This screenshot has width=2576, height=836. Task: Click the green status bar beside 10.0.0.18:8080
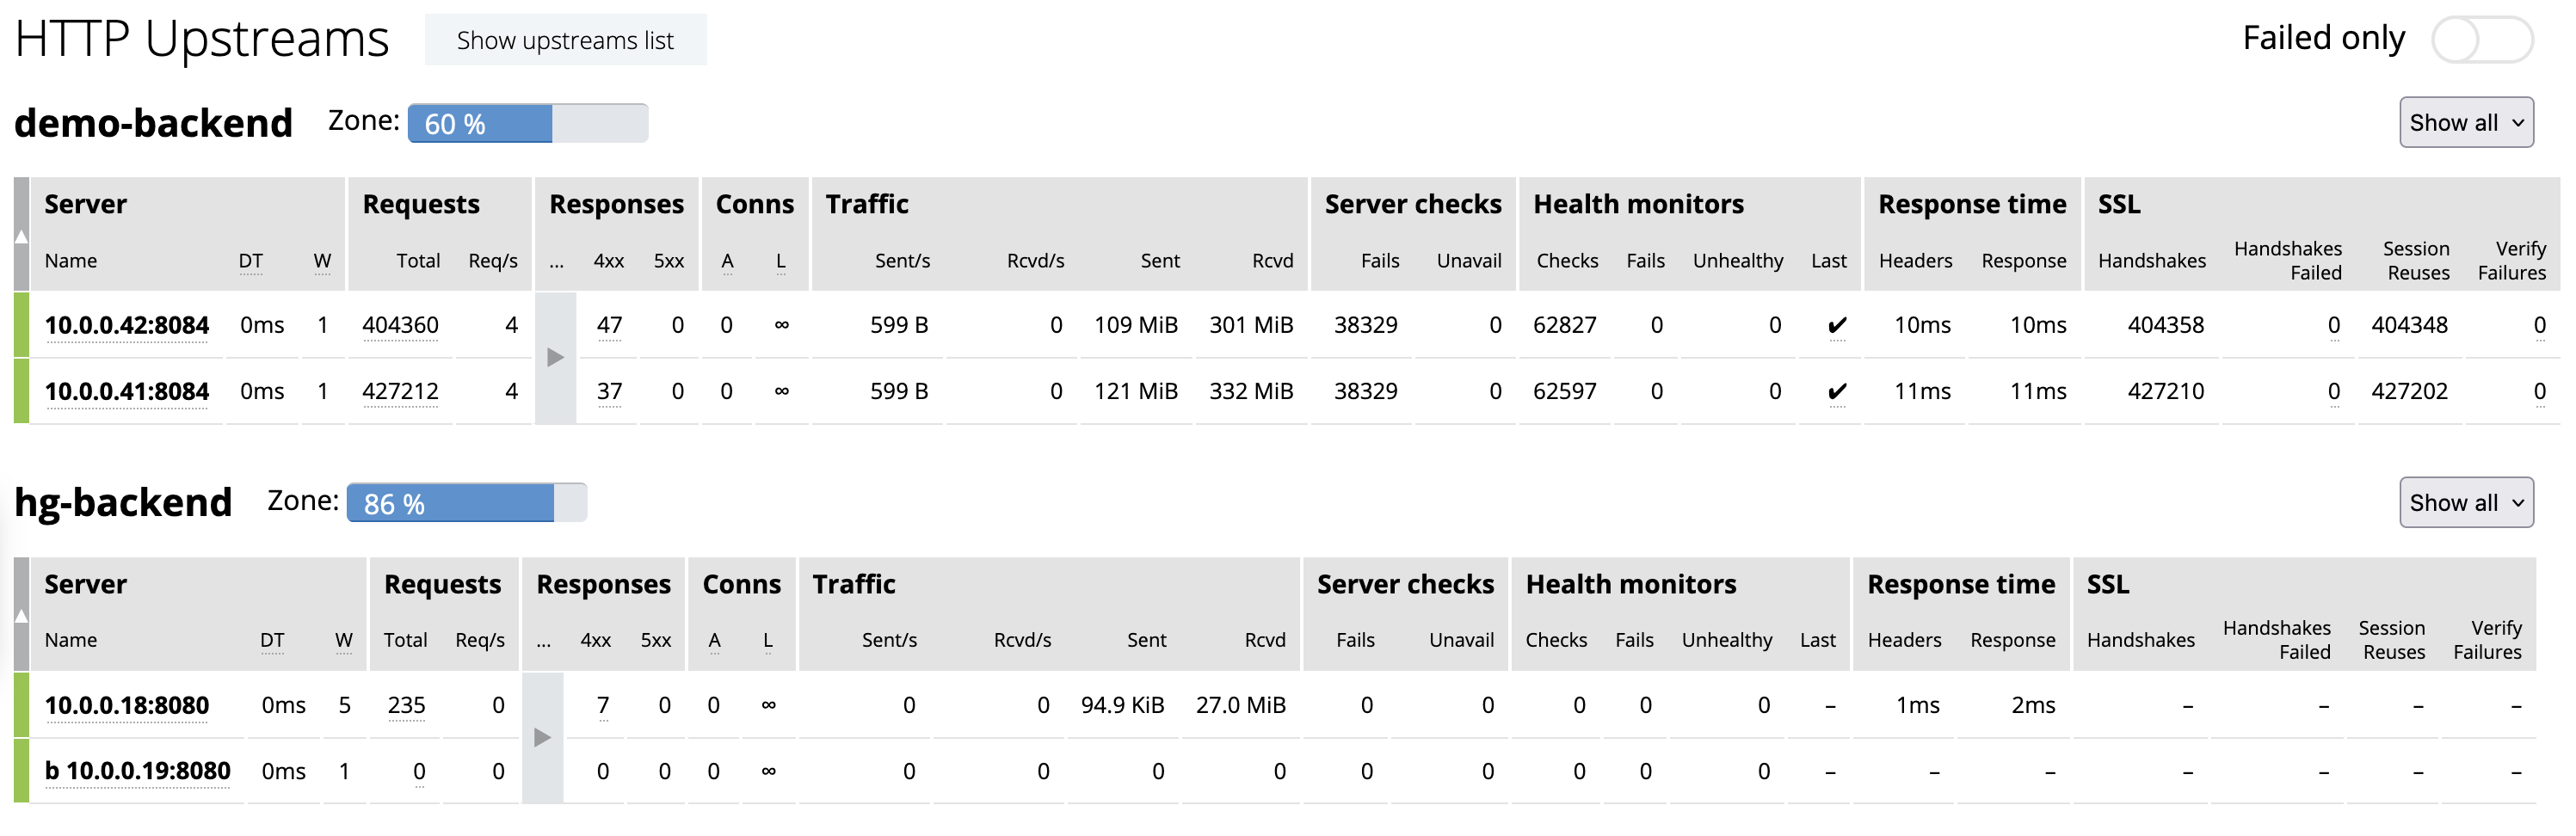(x=22, y=705)
